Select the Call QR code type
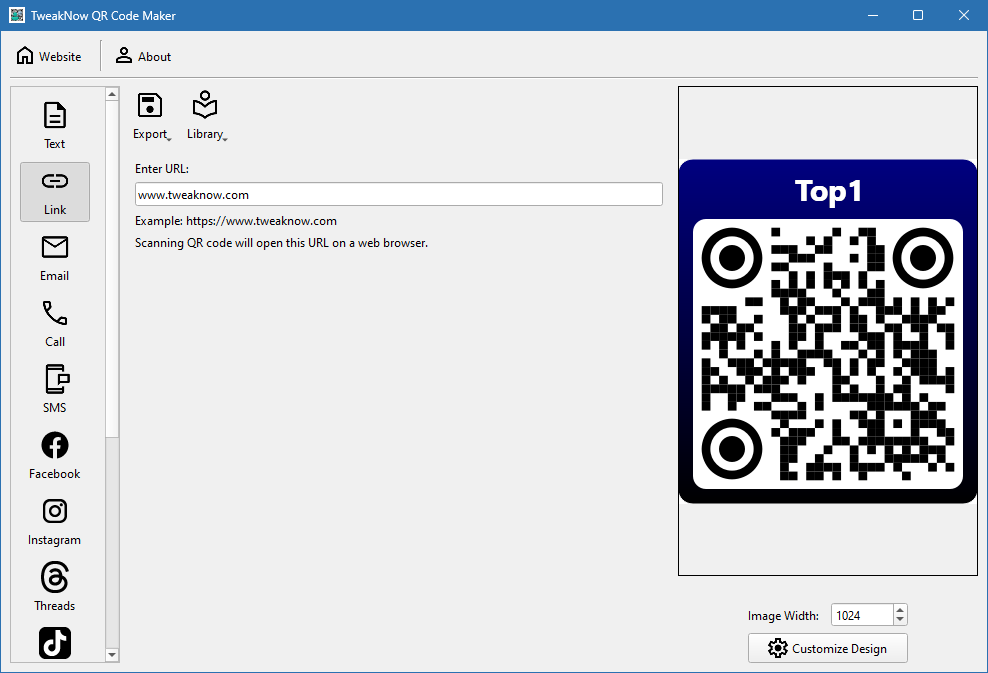Image resolution: width=988 pixels, height=673 pixels. [x=55, y=323]
